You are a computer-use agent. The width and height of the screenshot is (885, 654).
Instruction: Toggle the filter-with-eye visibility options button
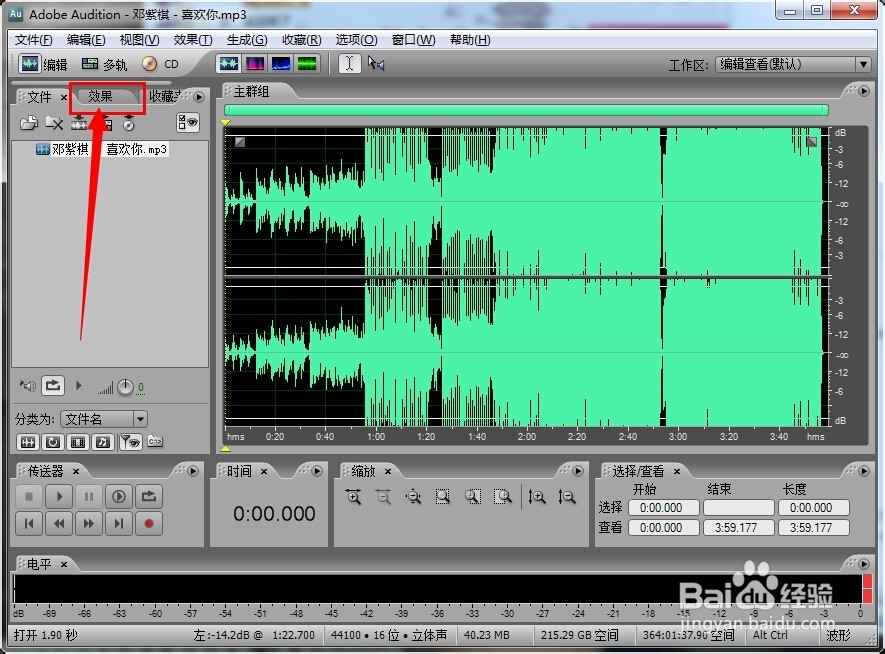[130, 442]
